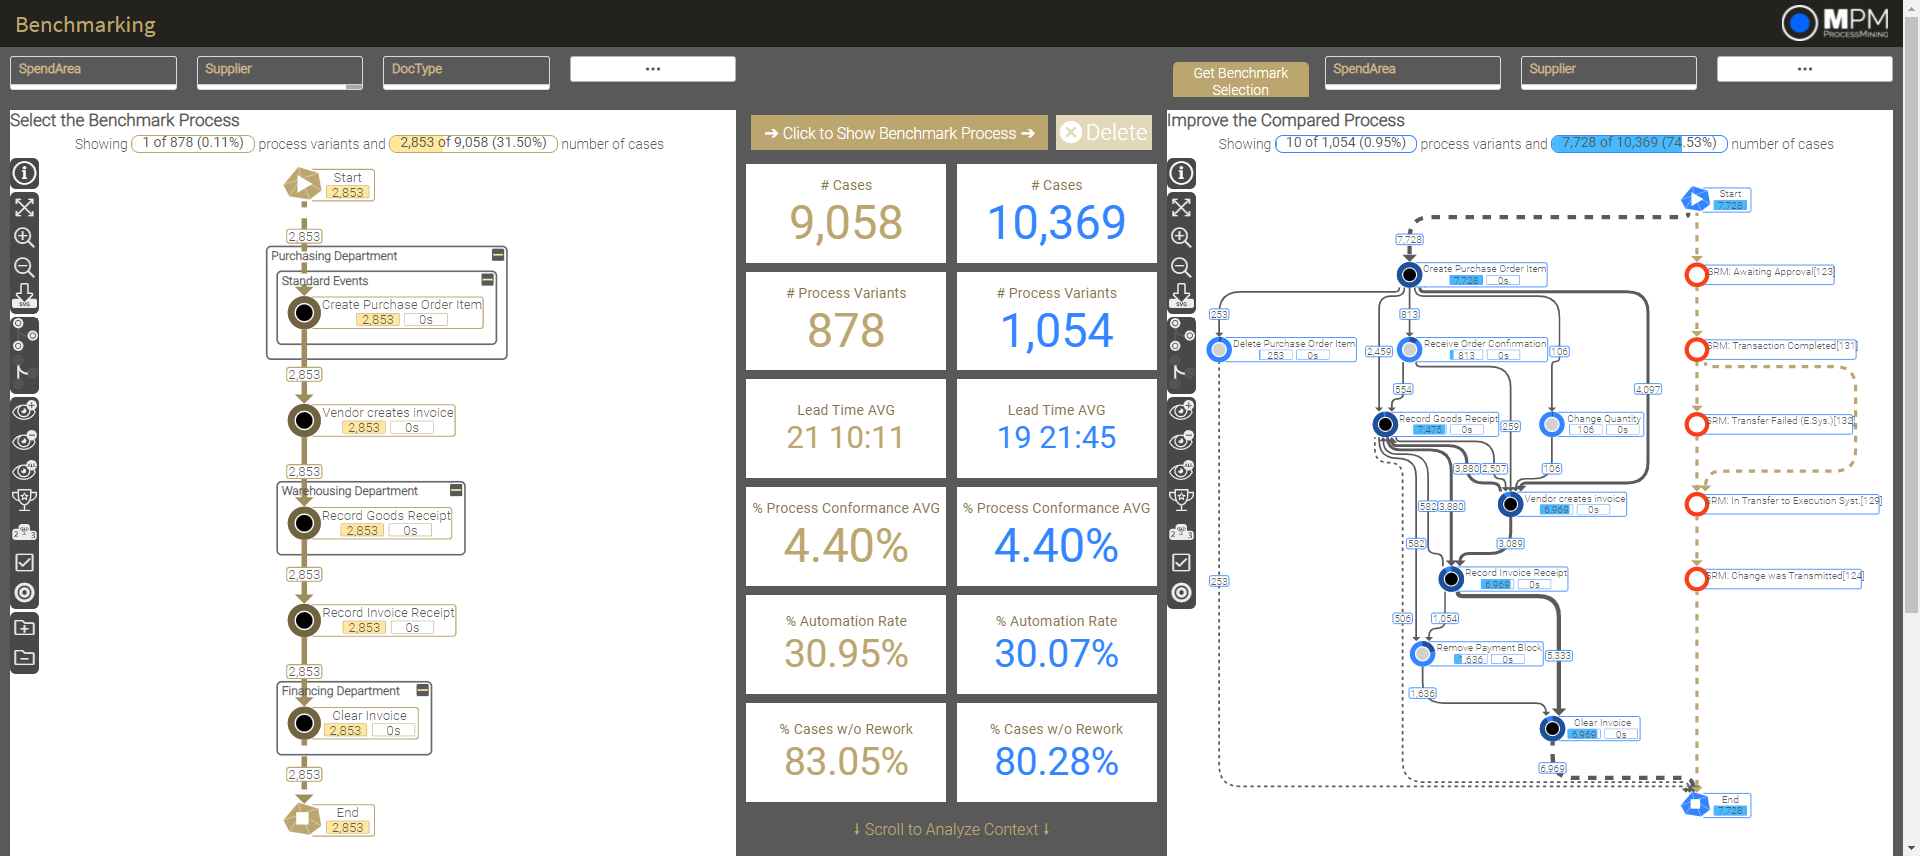Adjust benchmark process variants slider 1 of 878
Viewport: 1920px width, 856px height.
click(x=193, y=143)
